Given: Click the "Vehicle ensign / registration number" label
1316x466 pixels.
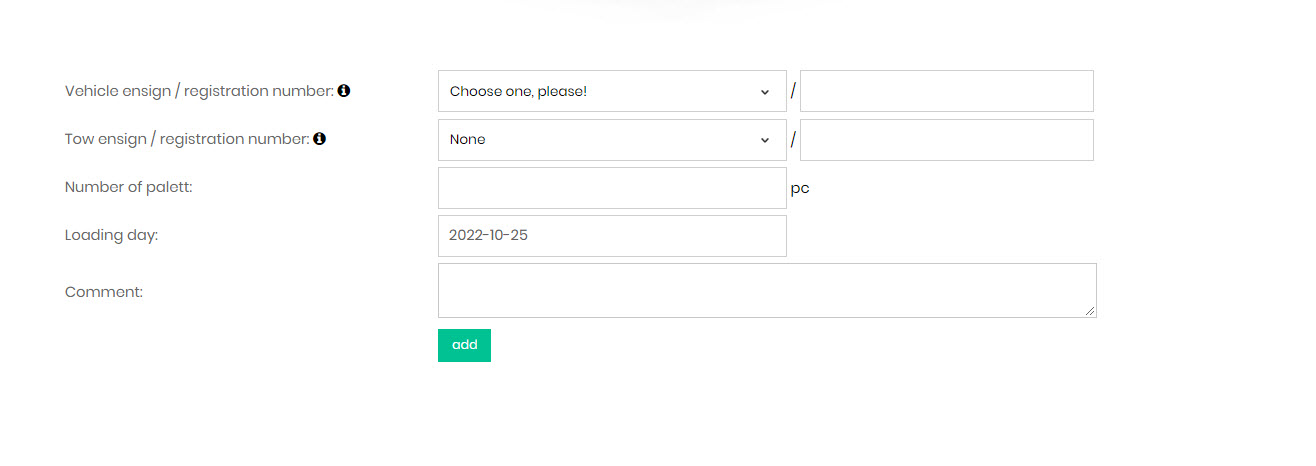Looking at the screenshot, I should coord(198,91).
